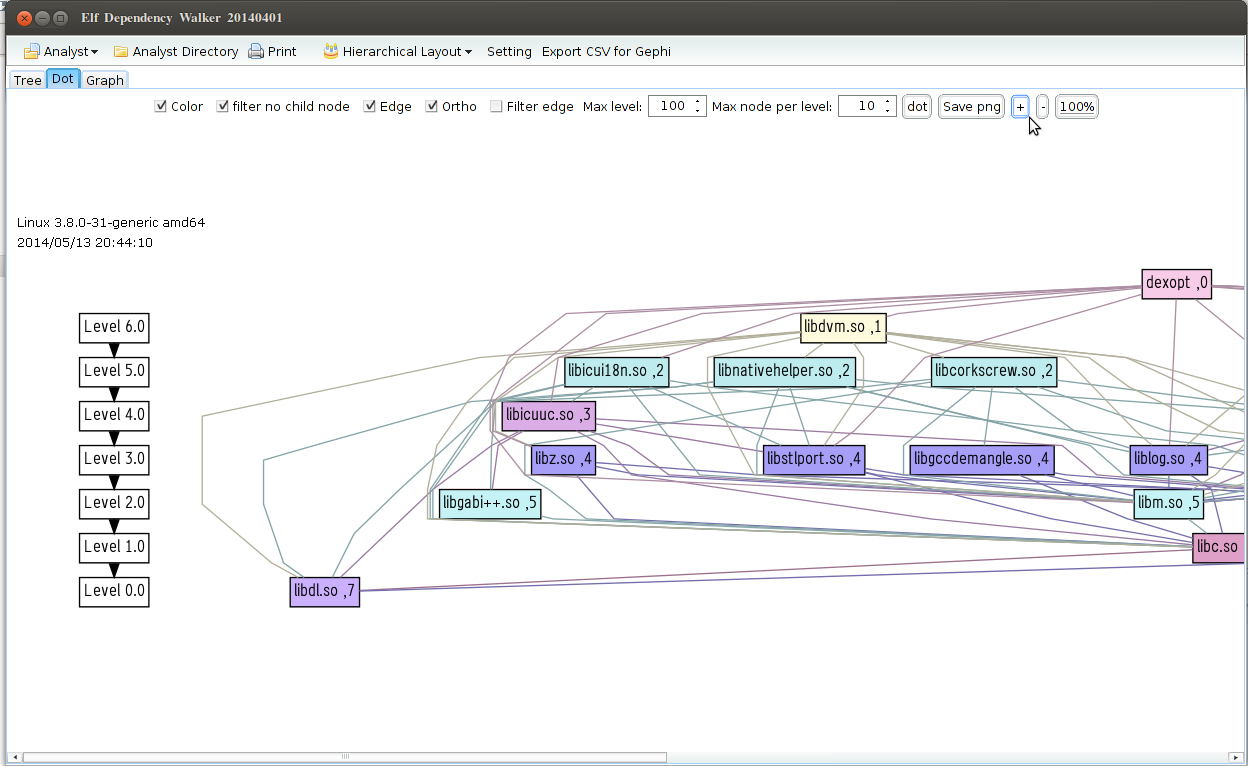Enable the Filter edge checkbox

click(x=496, y=107)
